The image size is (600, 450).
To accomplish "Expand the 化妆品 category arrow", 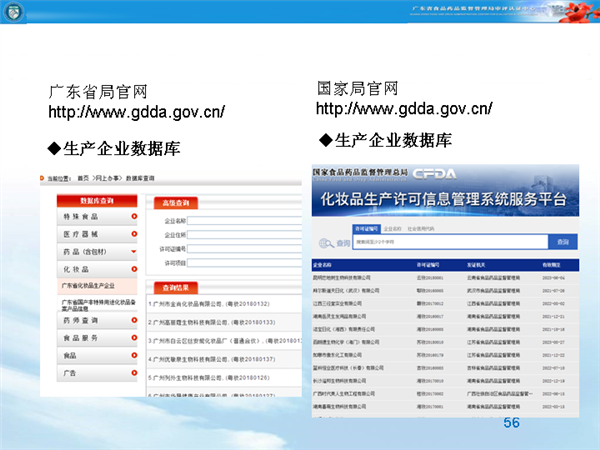I will (132, 270).
